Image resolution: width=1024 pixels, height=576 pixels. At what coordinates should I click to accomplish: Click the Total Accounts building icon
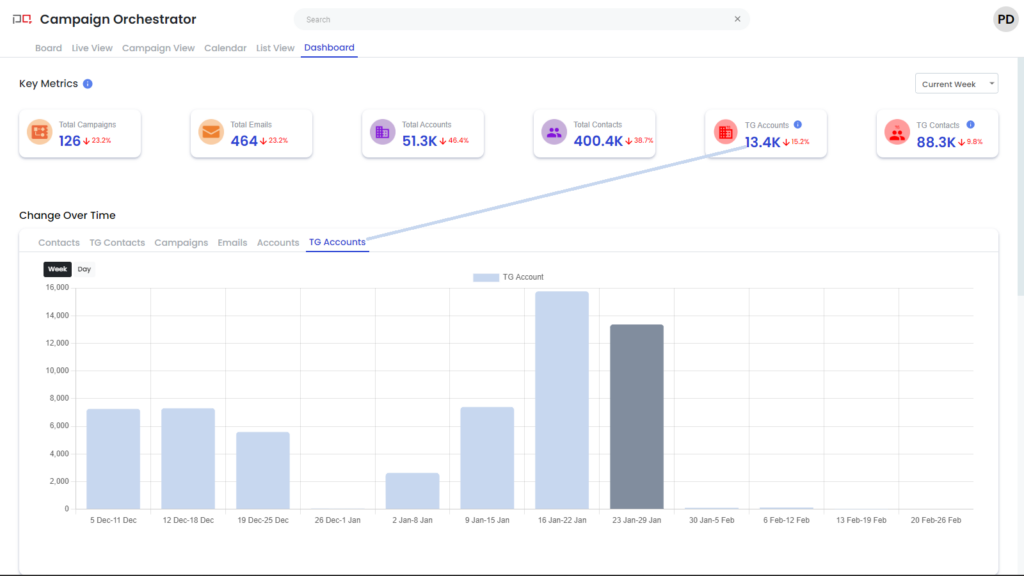383,133
